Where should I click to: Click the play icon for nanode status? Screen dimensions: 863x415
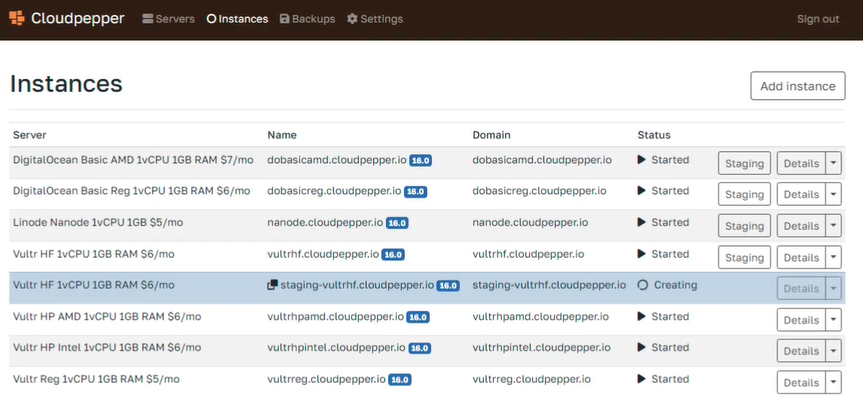pyautogui.click(x=641, y=222)
